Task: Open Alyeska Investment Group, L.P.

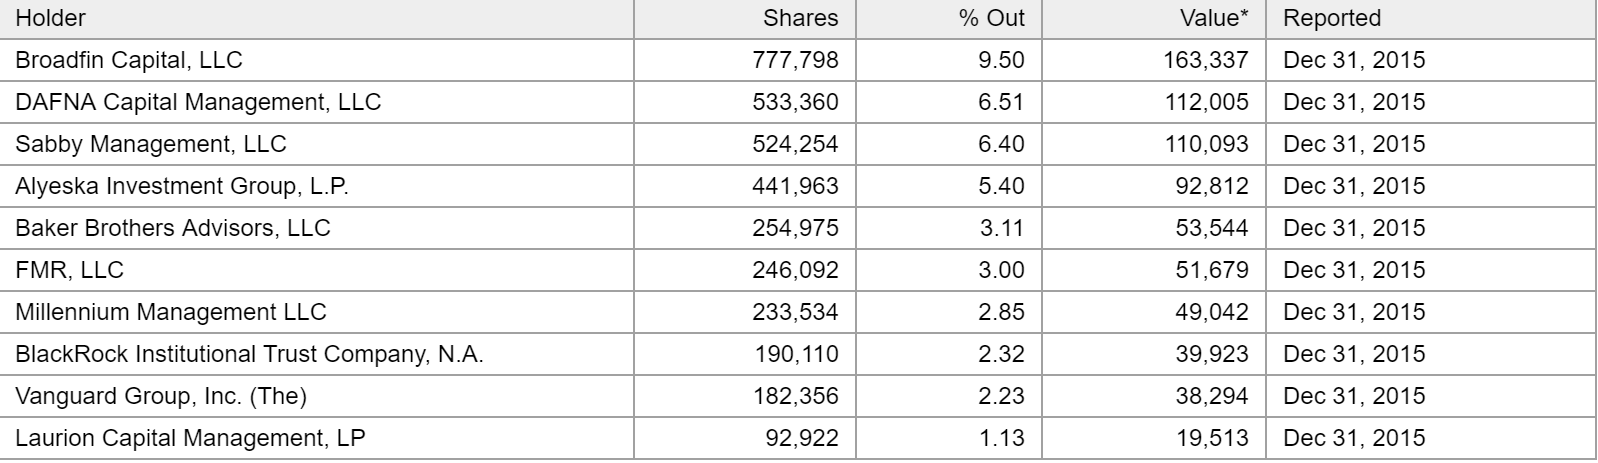Action: (182, 186)
